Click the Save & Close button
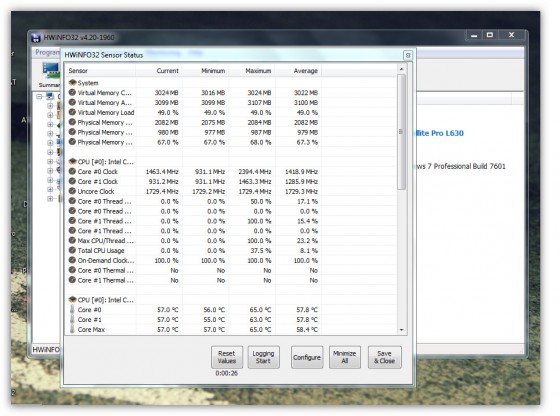The image size is (560, 416). click(384, 357)
